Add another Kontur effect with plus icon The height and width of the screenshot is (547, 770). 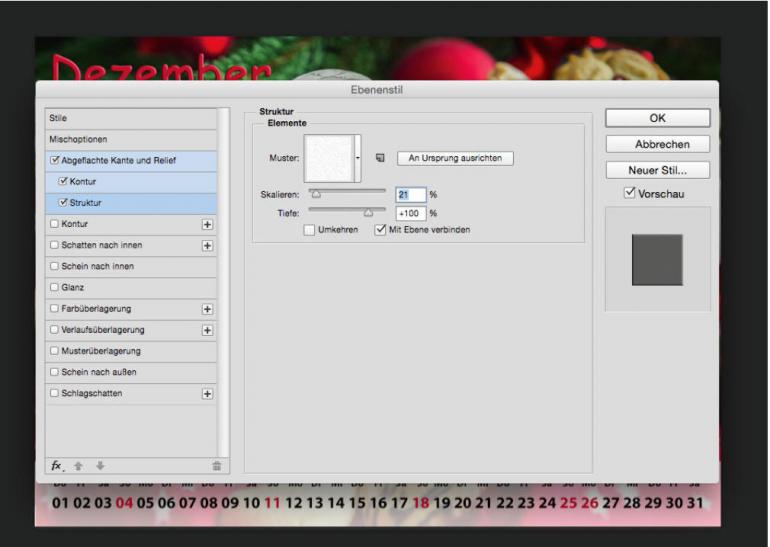click(x=207, y=224)
